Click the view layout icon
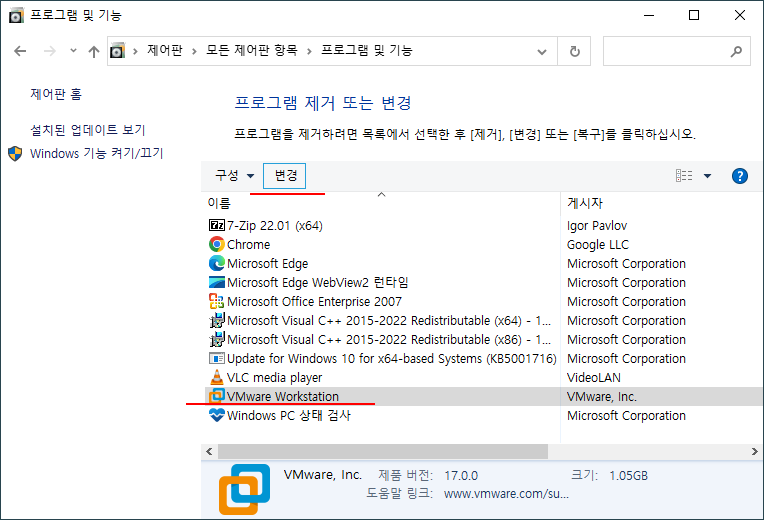 click(684, 175)
